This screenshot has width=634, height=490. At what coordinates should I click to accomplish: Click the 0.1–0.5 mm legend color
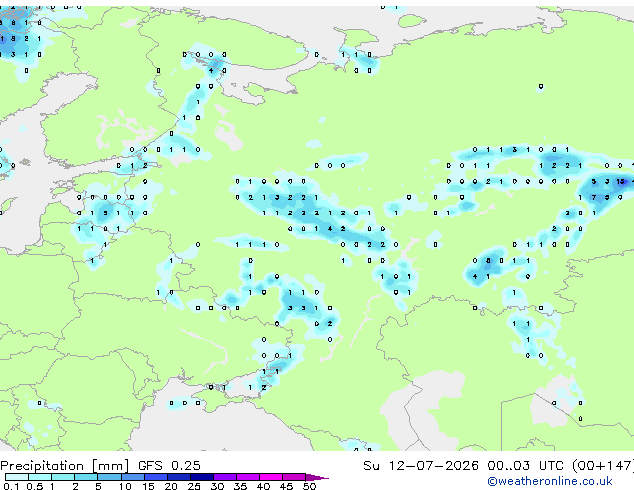(x=17, y=477)
